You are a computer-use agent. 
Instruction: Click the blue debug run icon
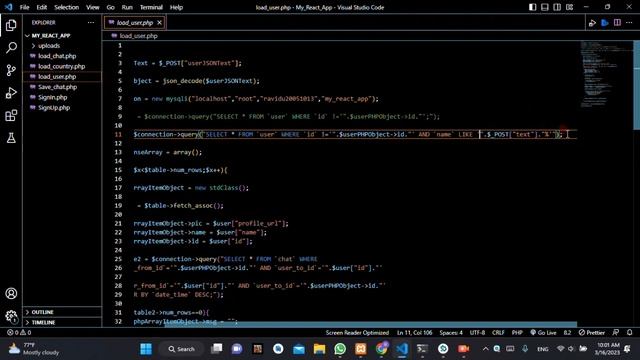click(x=605, y=23)
